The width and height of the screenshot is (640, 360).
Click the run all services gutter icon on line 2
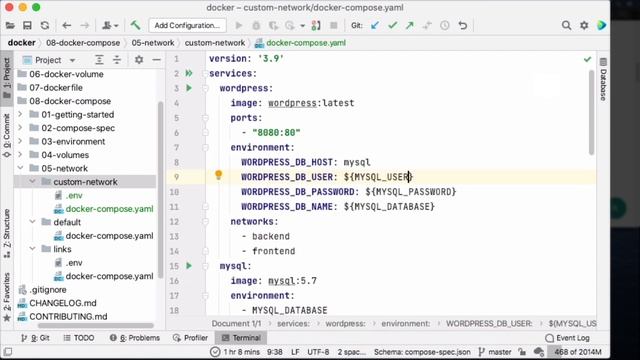point(189,73)
